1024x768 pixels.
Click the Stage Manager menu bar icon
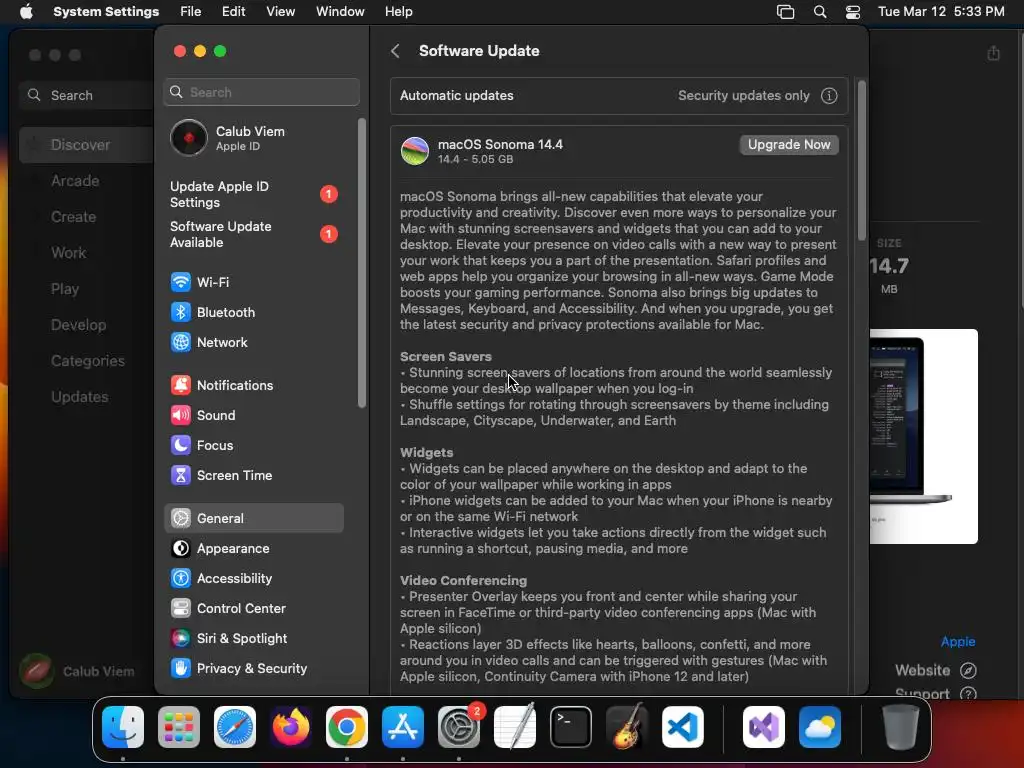coord(785,12)
